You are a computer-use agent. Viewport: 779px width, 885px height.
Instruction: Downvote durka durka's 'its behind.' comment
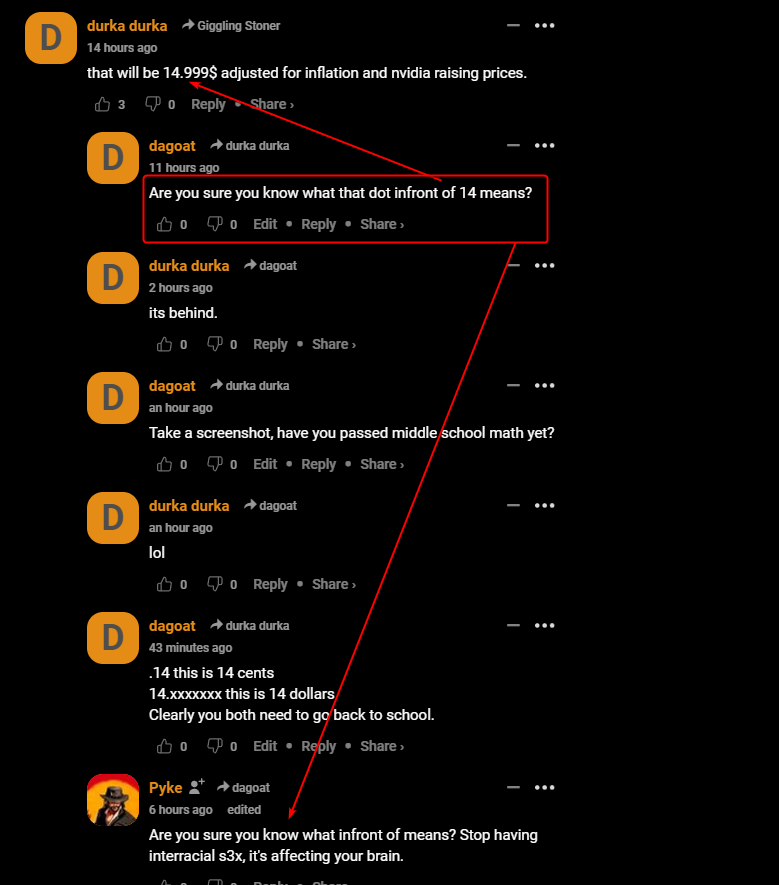pos(215,344)
